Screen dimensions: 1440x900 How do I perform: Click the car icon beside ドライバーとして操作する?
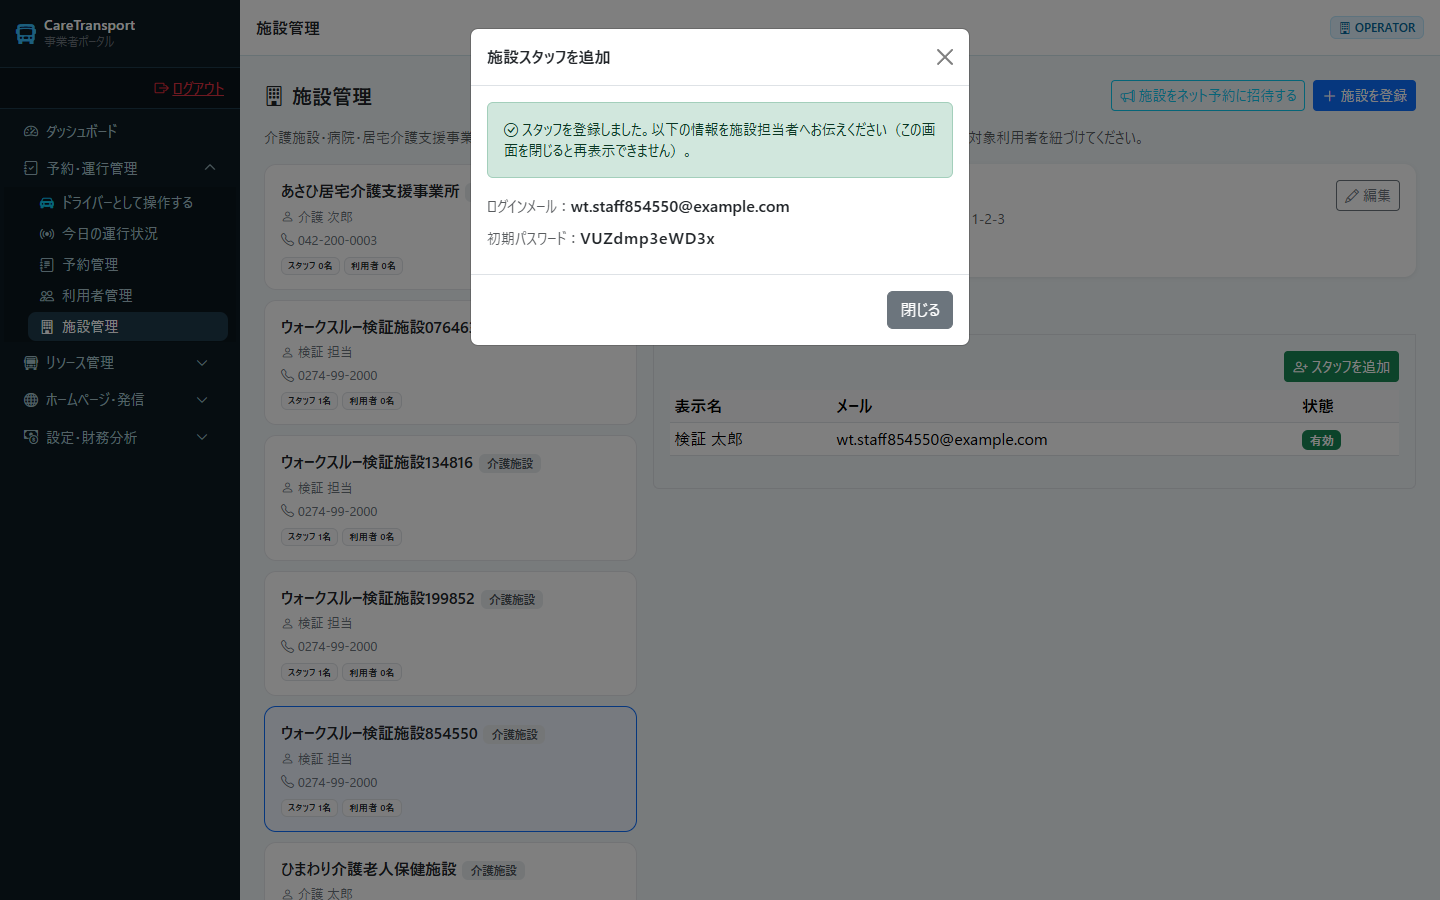pos(47,202)
